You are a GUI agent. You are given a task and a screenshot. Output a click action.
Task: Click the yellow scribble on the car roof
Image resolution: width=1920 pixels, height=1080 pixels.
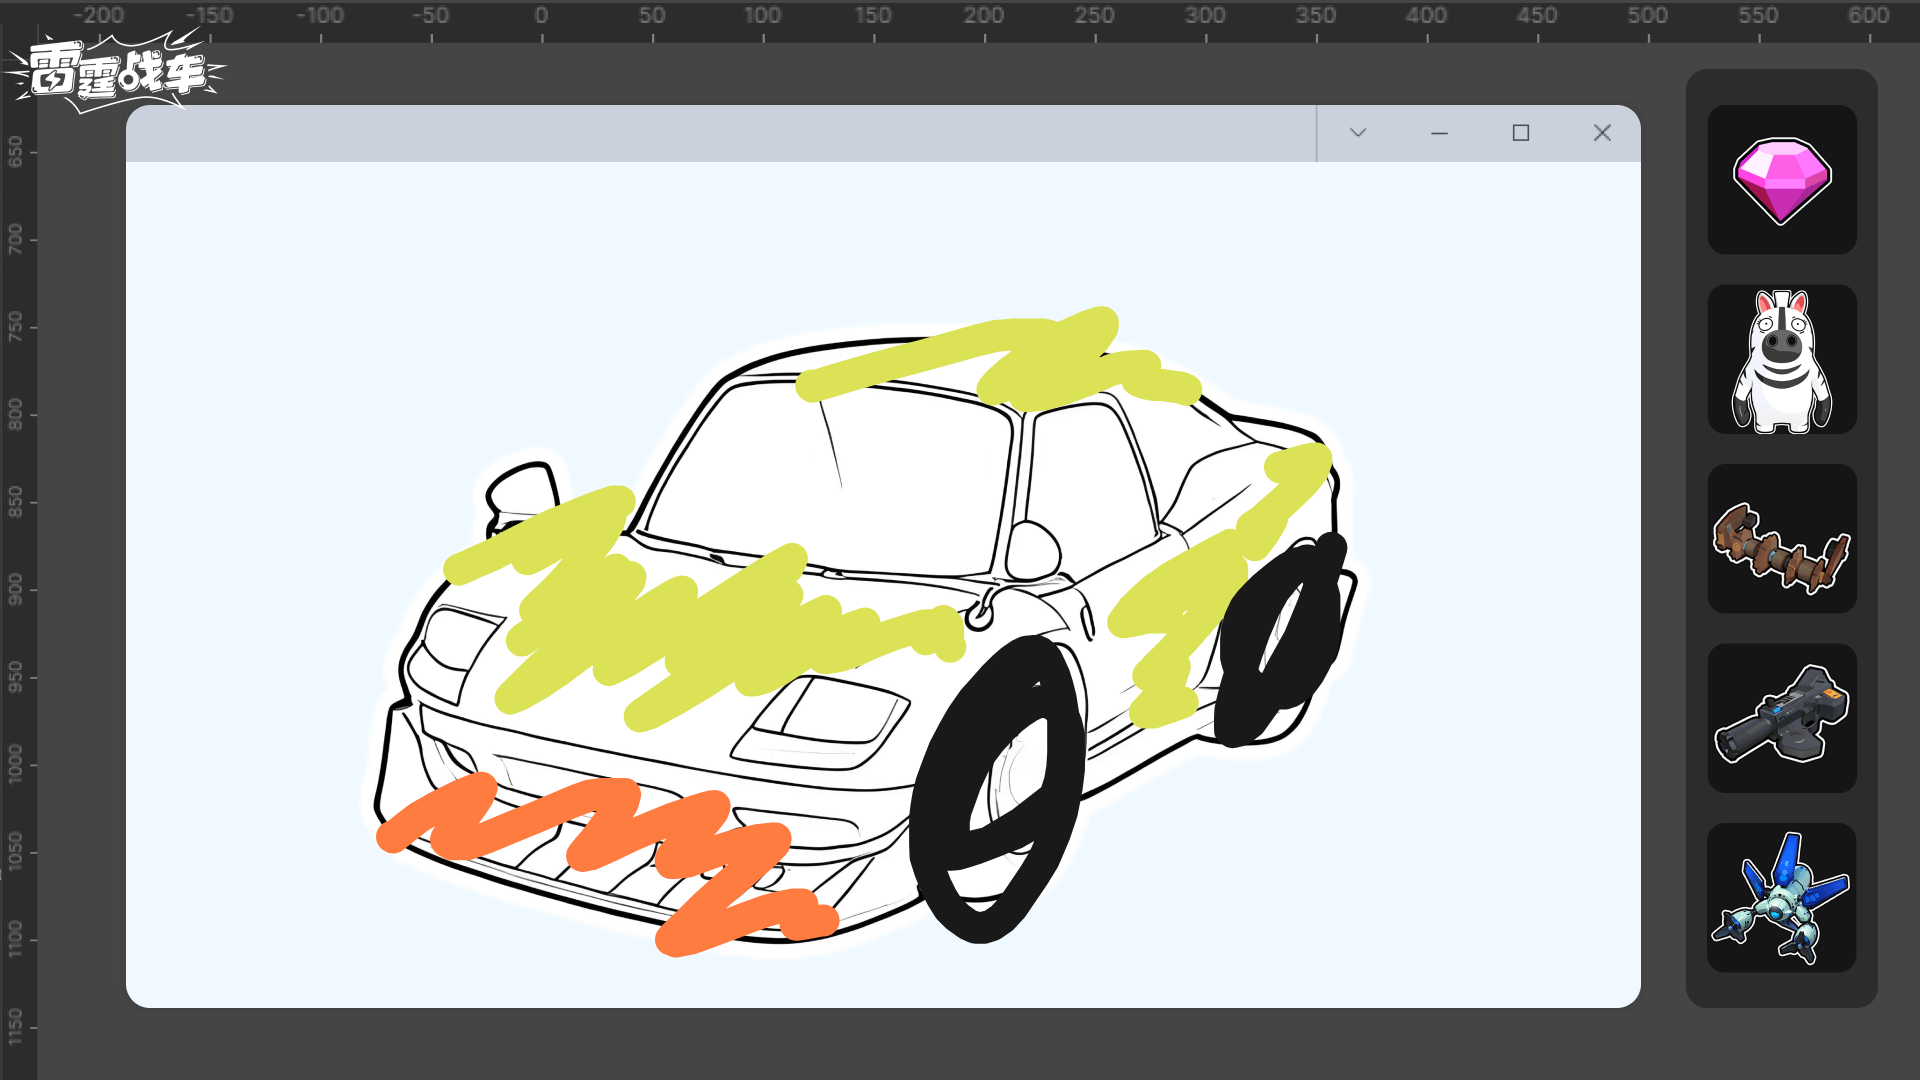(x=1000, y=358)
